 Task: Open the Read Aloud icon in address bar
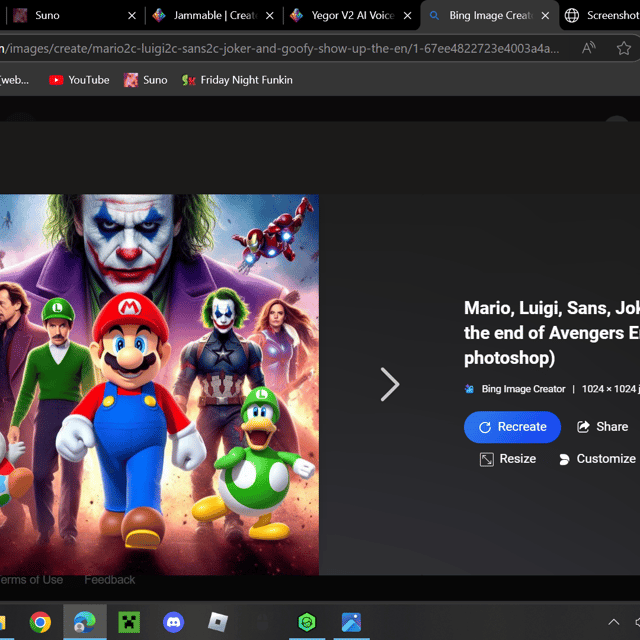click(589, 48)
